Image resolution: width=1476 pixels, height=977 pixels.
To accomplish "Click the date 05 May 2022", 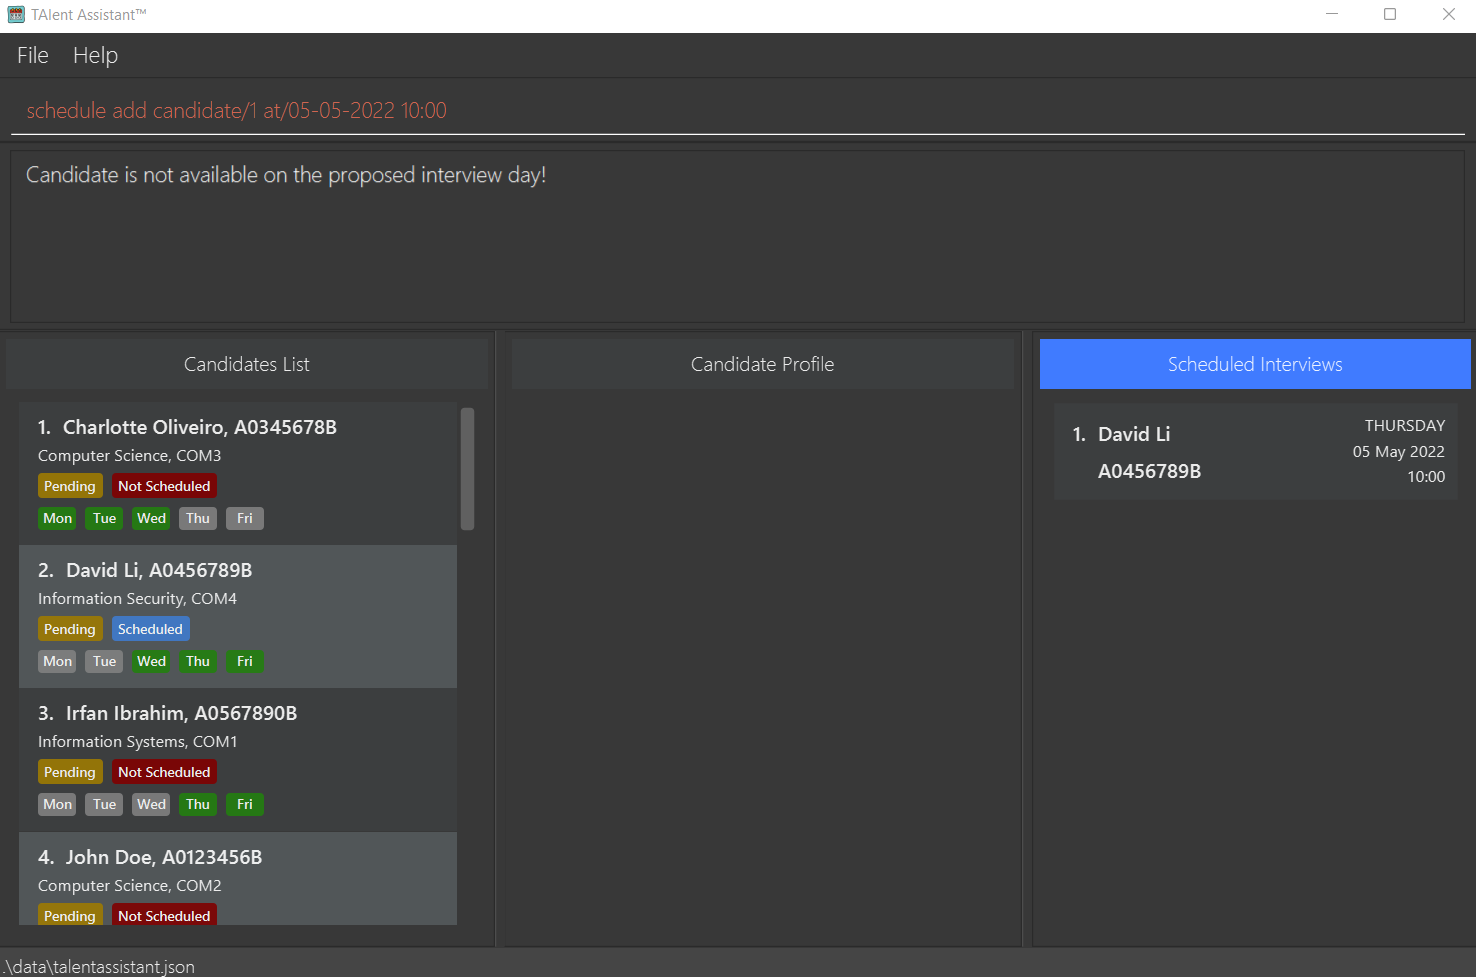I will [x=1398, y=452].
